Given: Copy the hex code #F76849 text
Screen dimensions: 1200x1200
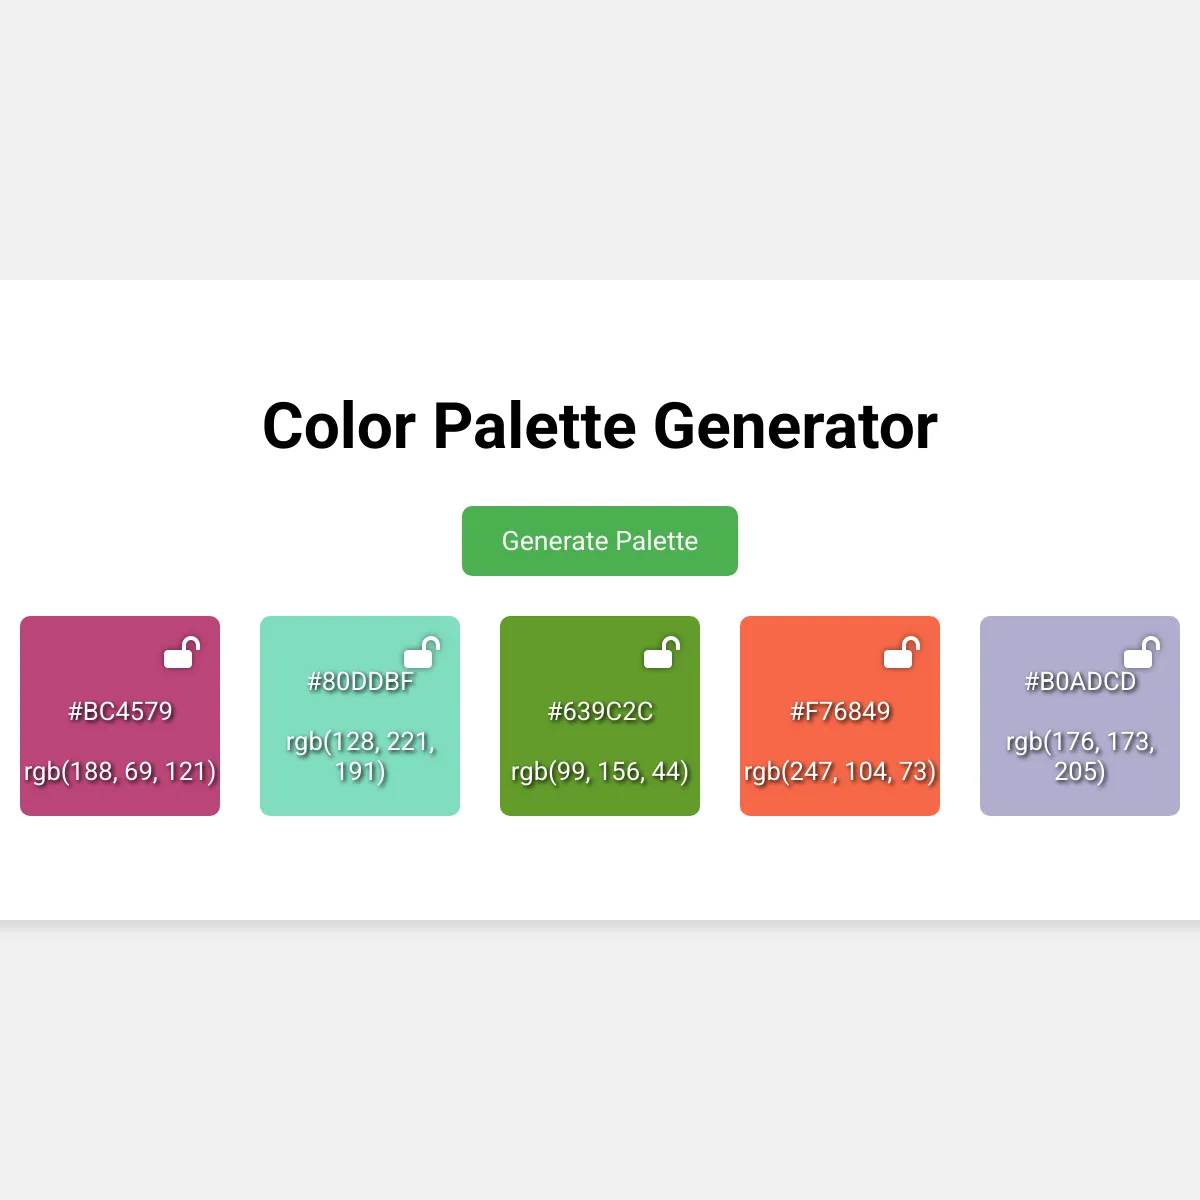Looking at the screenshot, I should click(840, 711).
